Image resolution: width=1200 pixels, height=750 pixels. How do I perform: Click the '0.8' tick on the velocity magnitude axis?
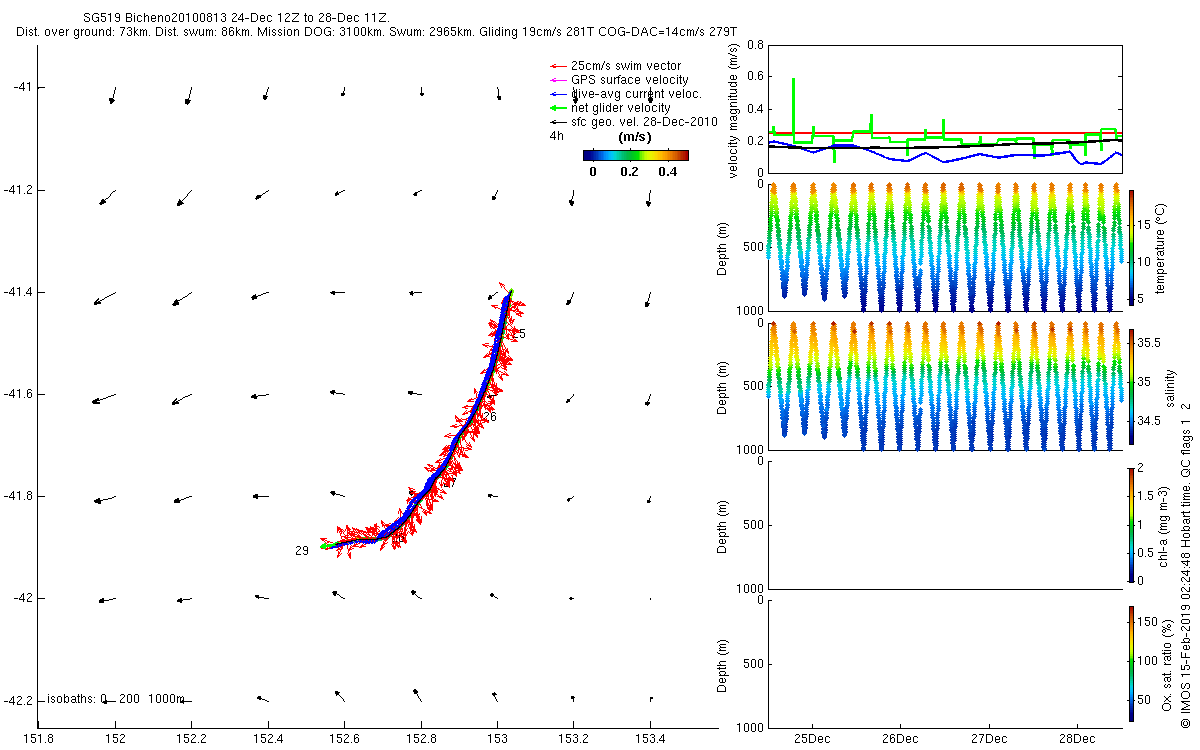[x=755, y=45]
